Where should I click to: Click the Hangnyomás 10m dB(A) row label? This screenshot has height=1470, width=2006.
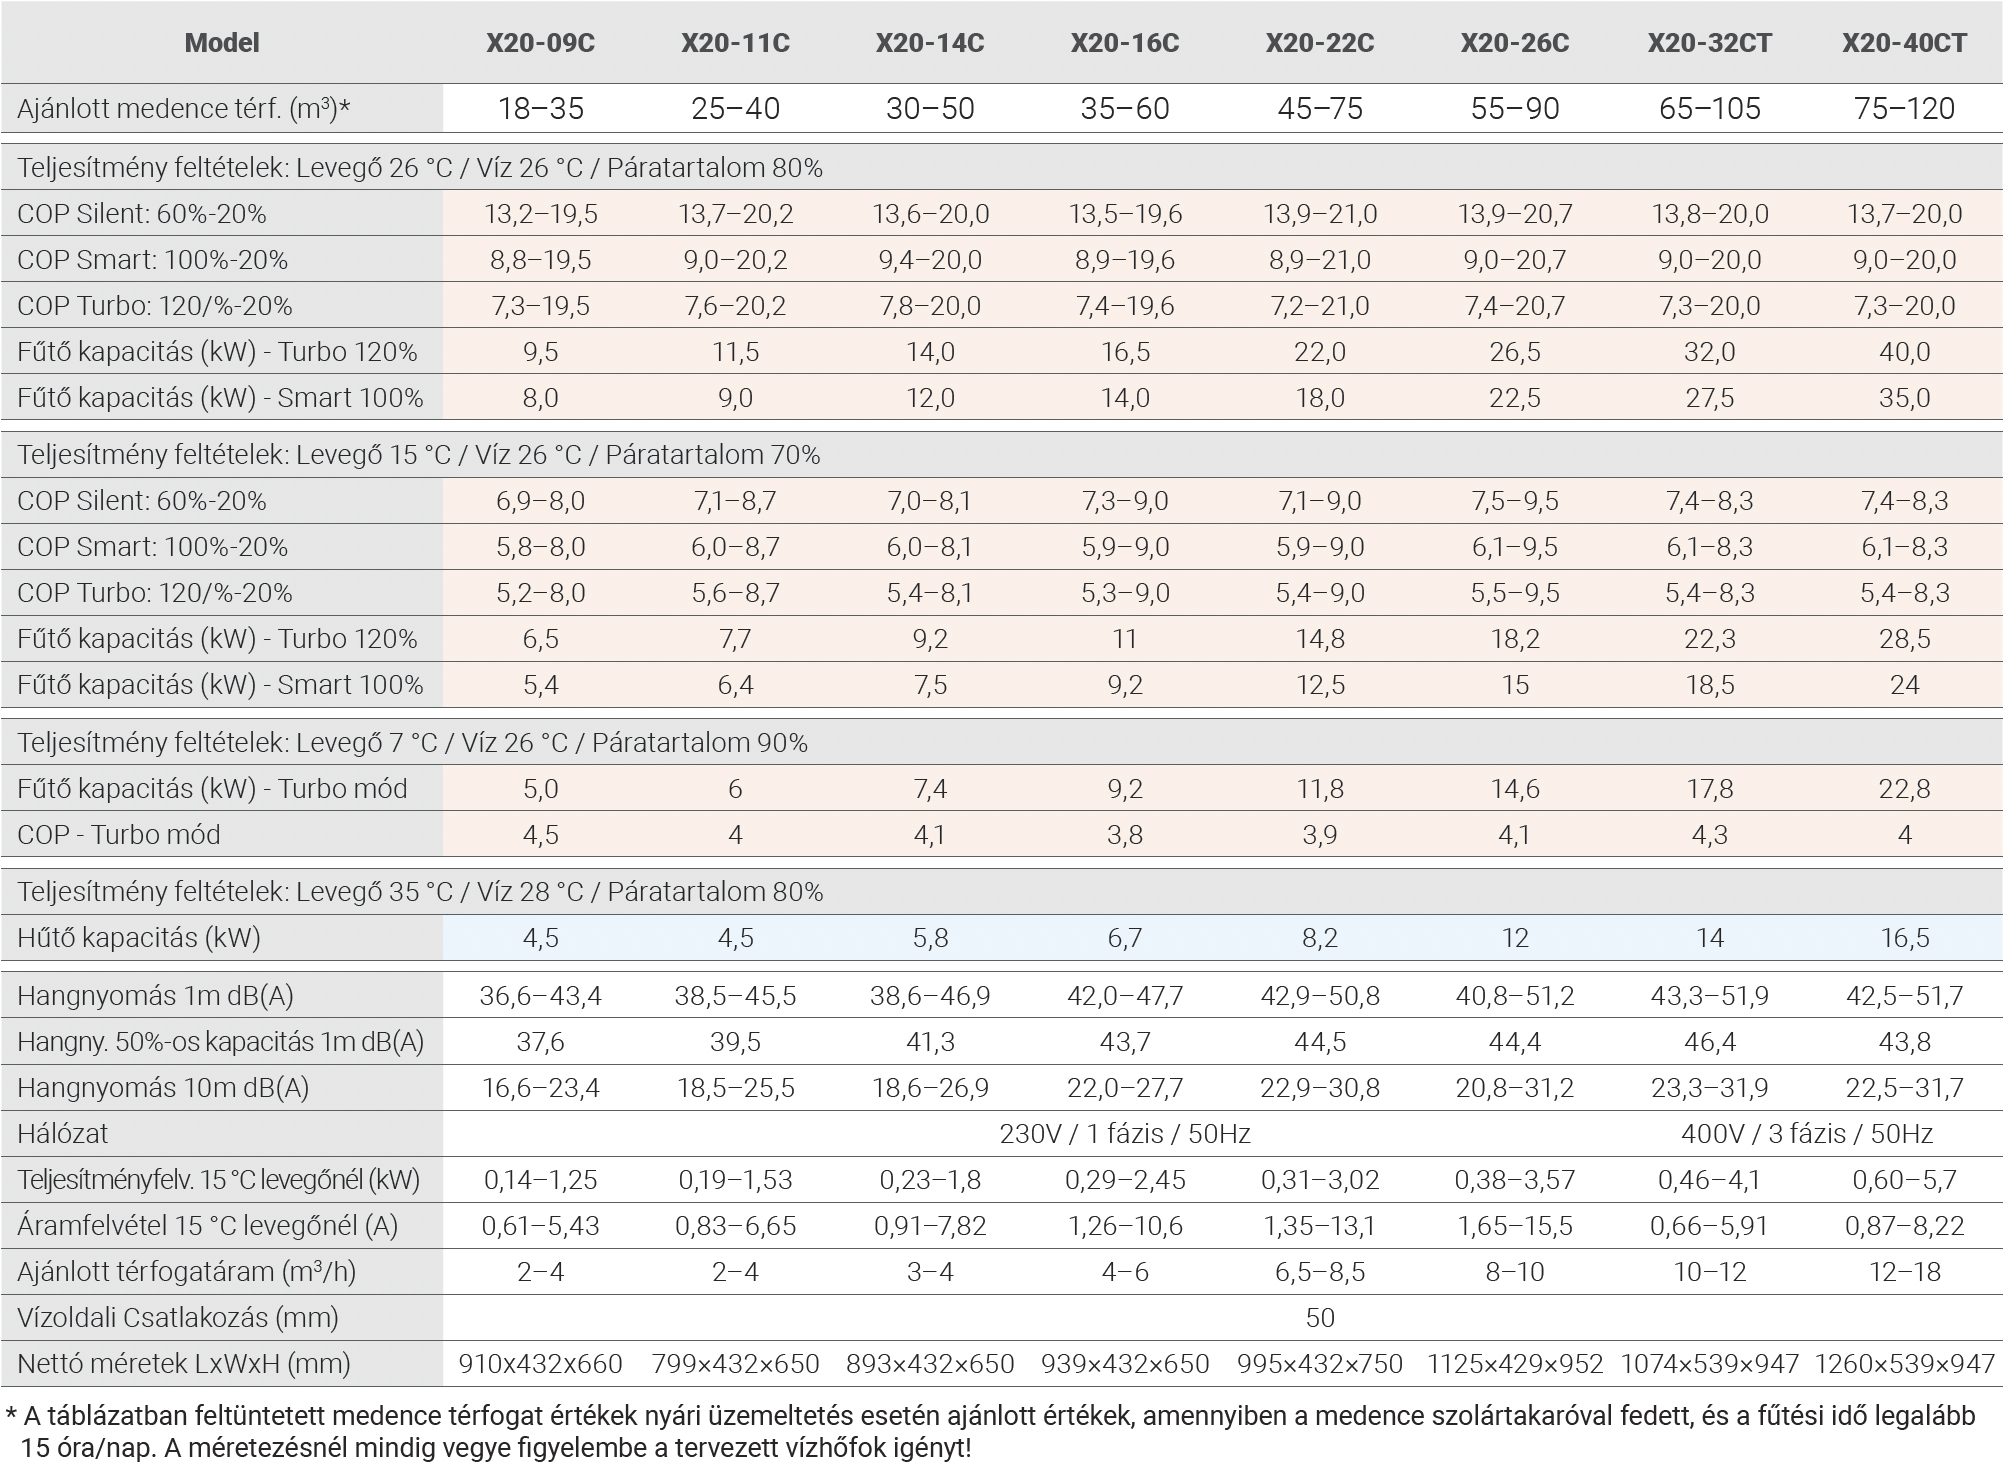tap(163, 1088)
